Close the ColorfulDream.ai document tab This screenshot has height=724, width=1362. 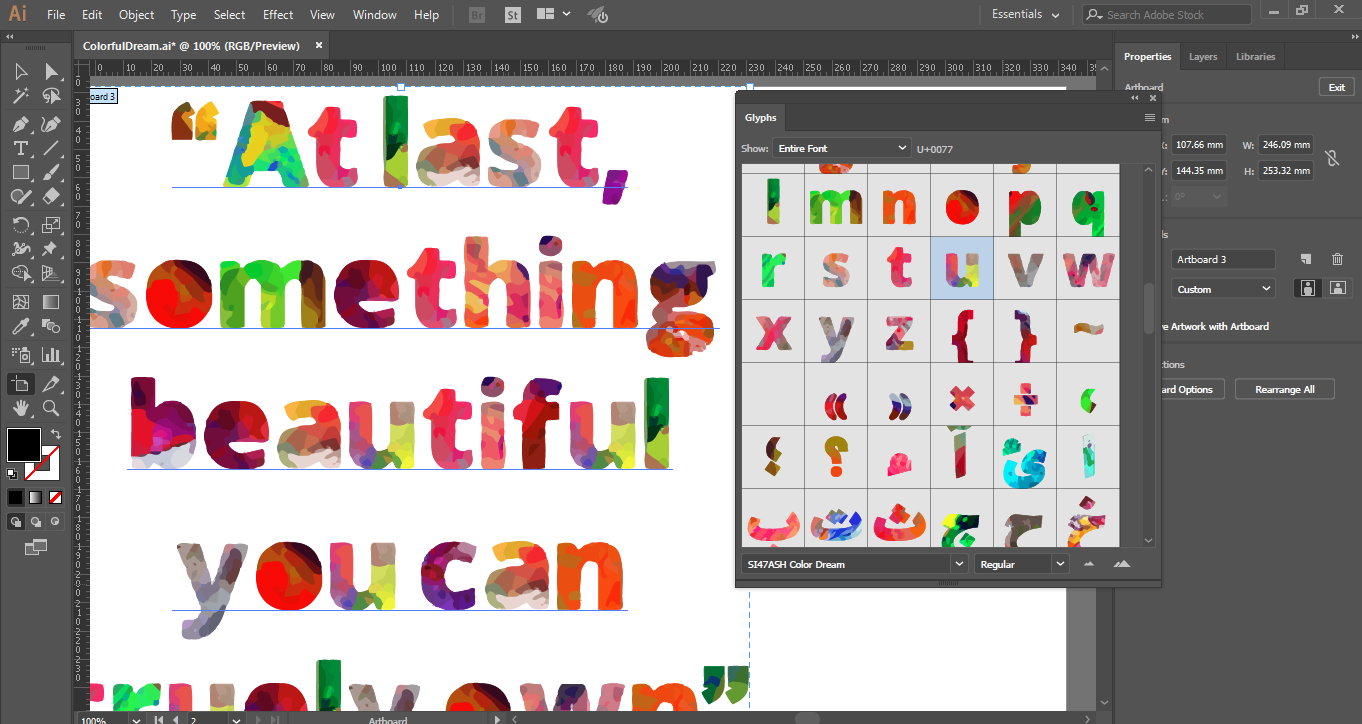point(319,45)
